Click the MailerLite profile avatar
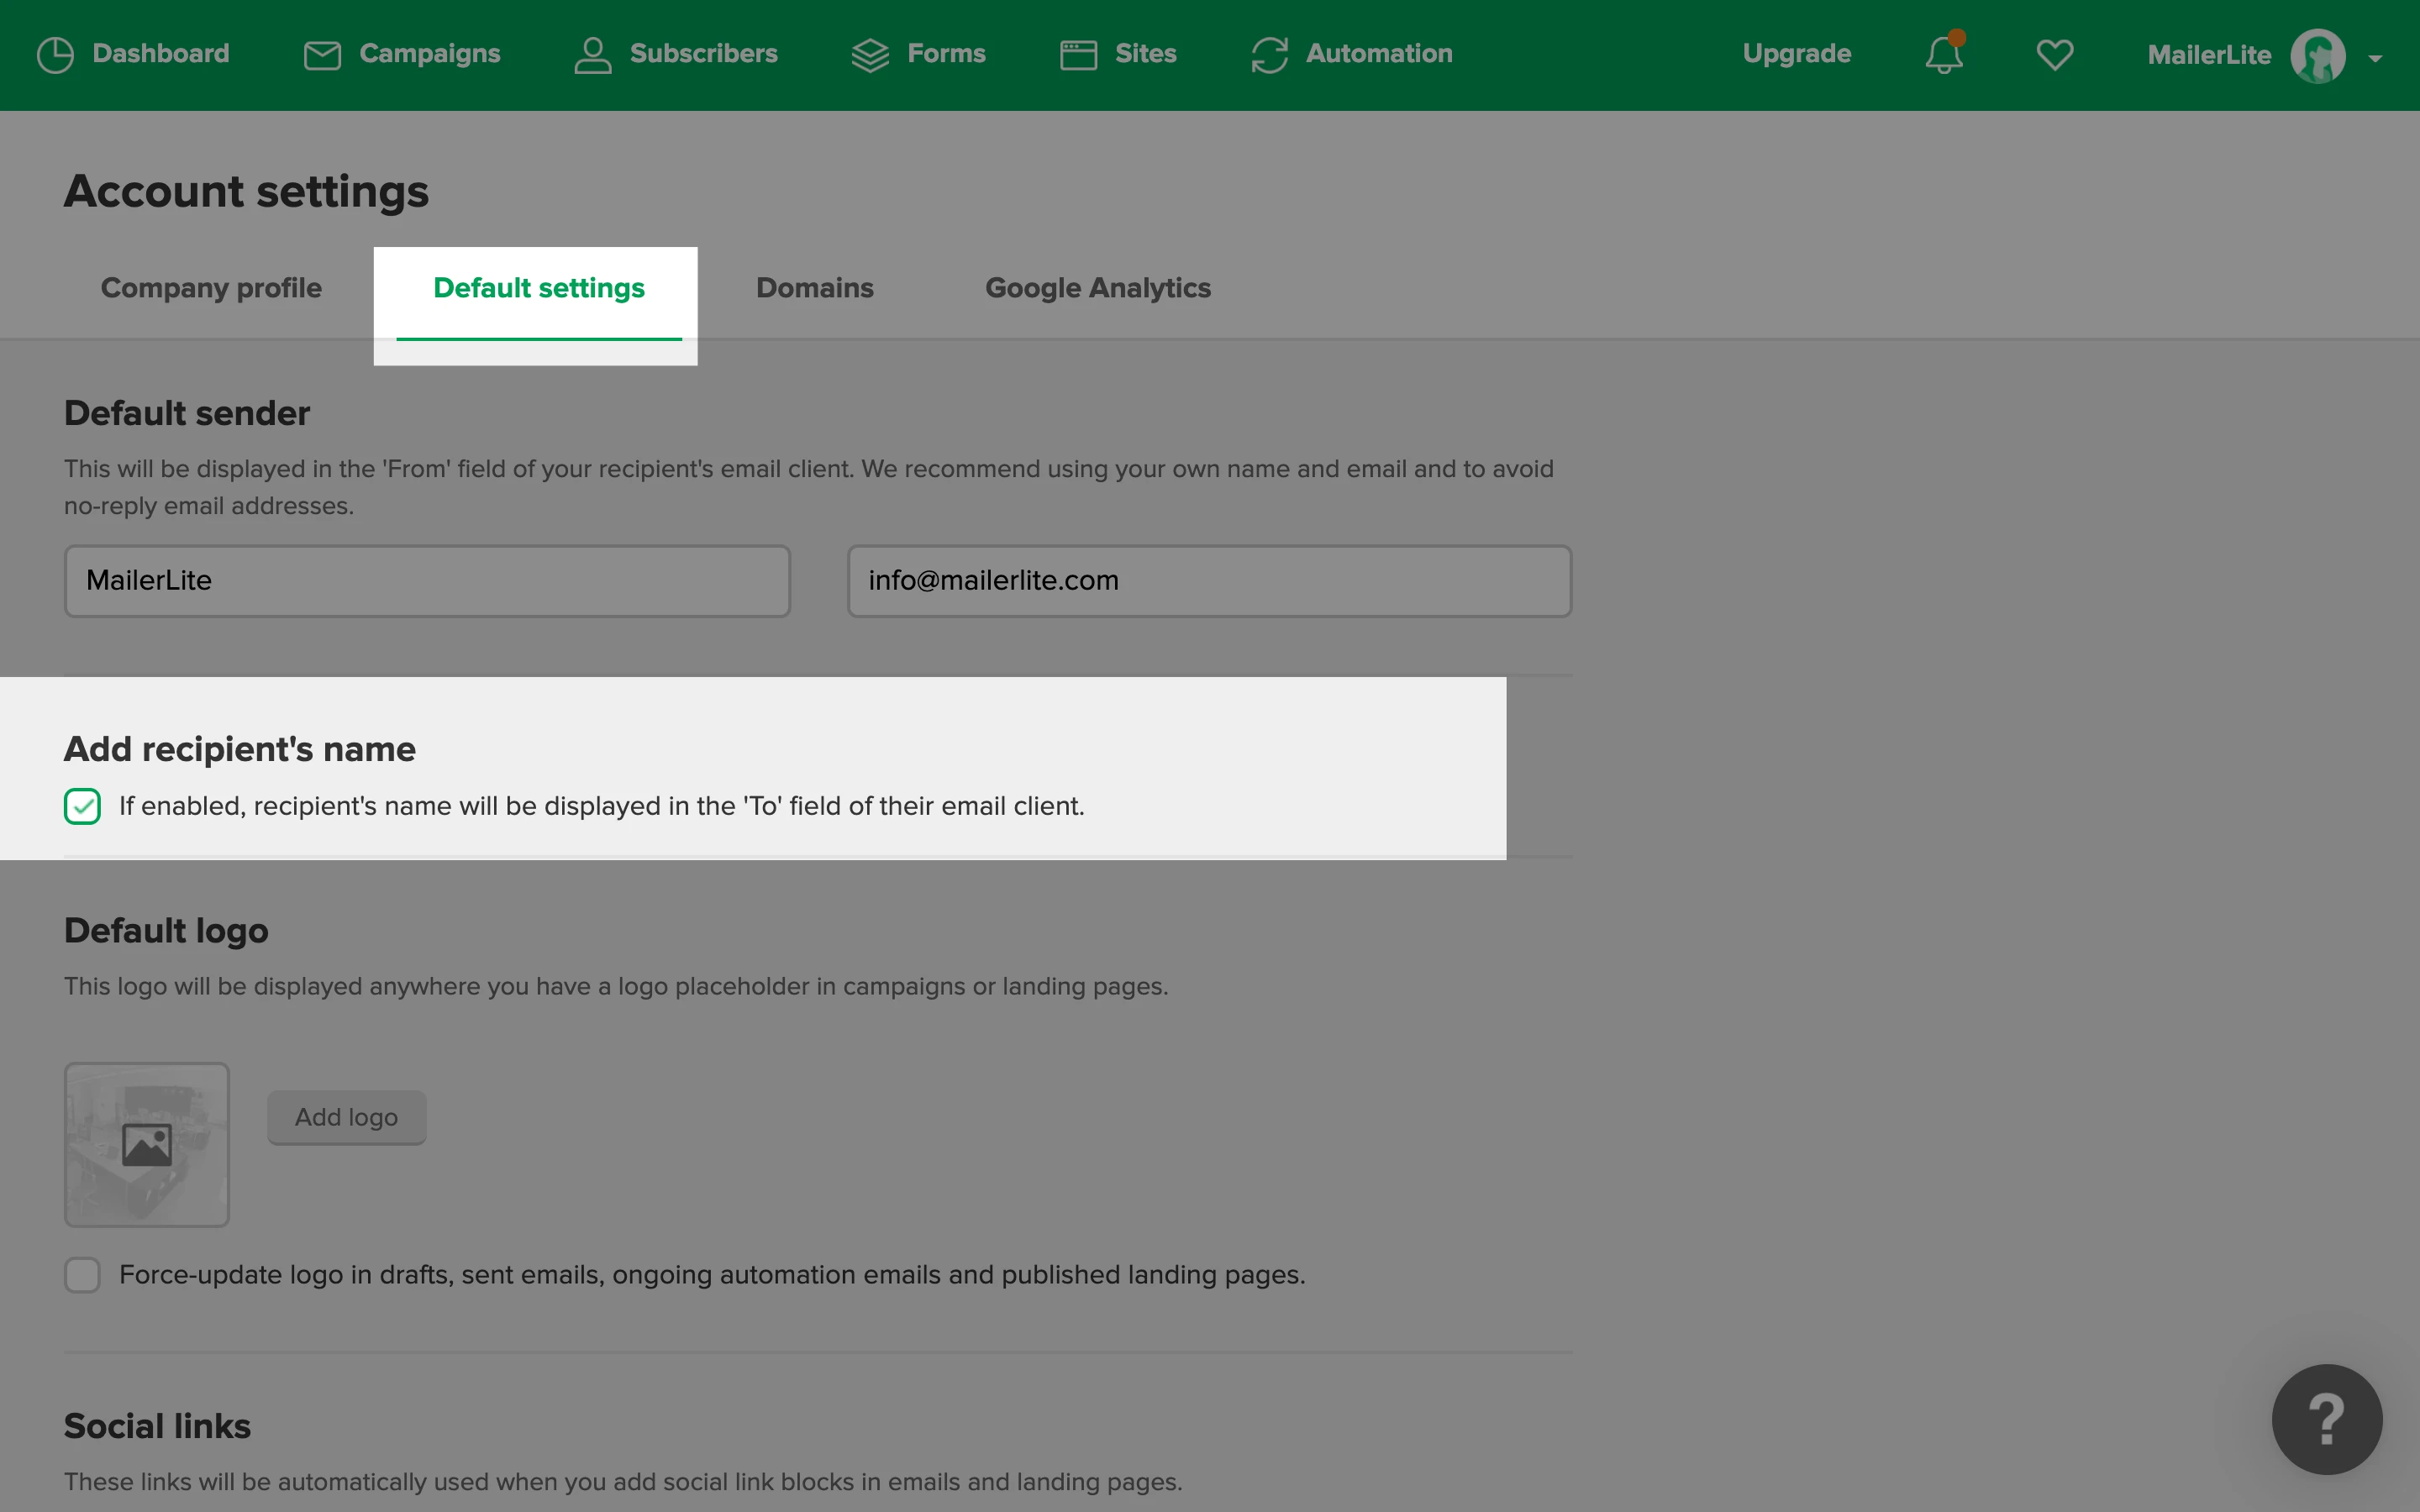2420x1512 pixels. pyautogui.click(x=2317, y=56)
